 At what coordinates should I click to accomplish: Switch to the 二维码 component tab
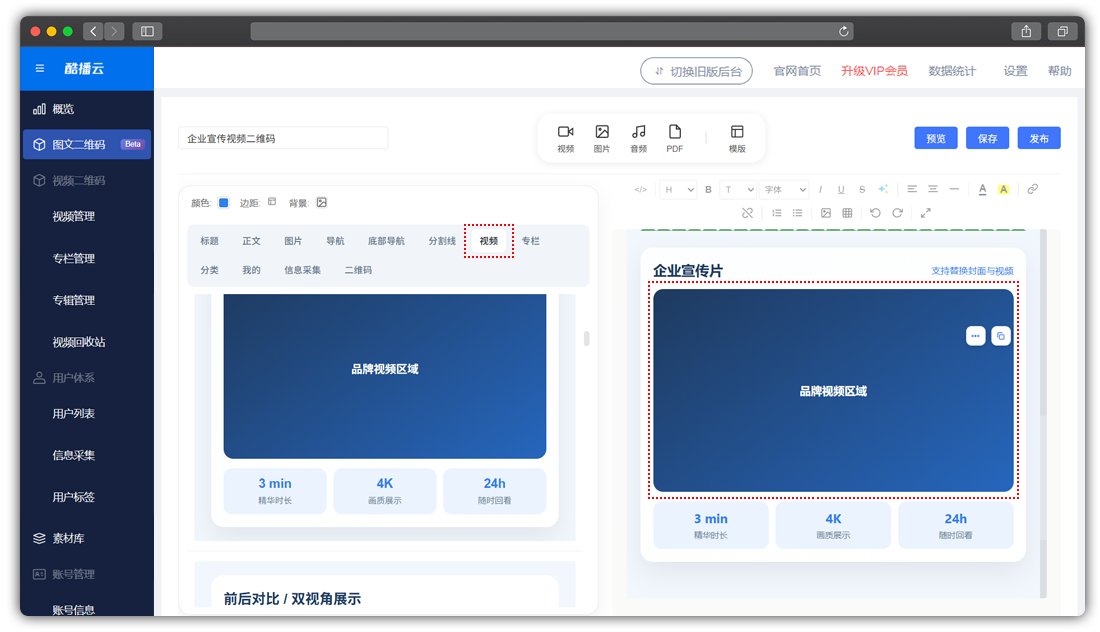coord(358,270)
